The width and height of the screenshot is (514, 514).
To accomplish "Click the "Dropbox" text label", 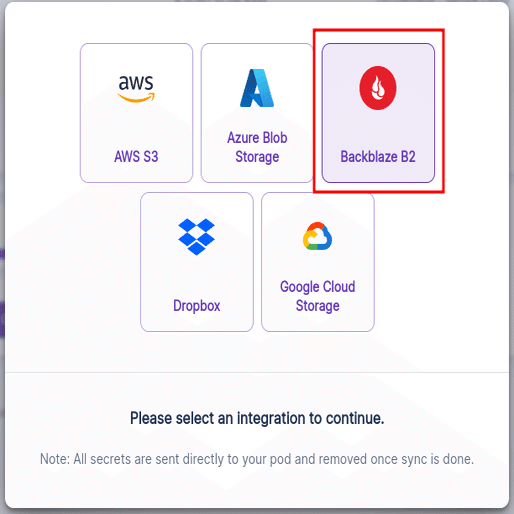I will click(x=197, y=306).
